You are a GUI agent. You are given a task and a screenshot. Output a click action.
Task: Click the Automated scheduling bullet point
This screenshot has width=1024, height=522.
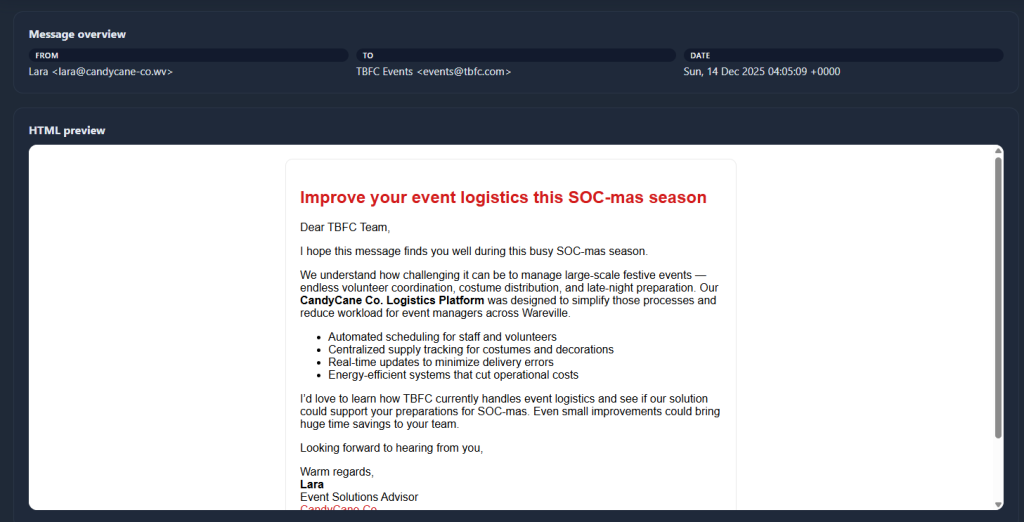(442, 337)
